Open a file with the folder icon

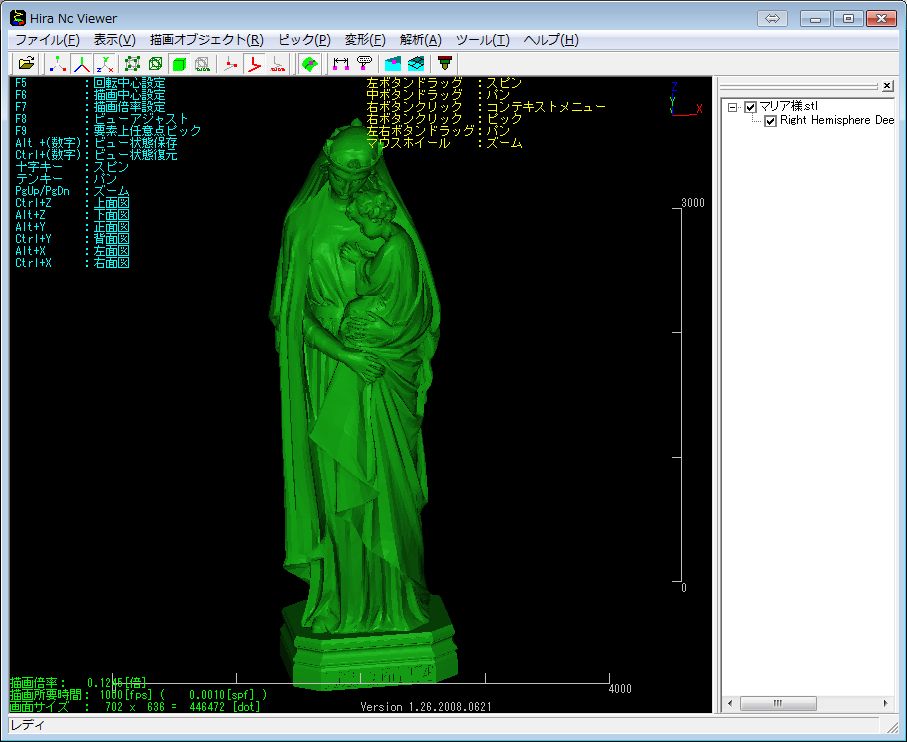[27, 64]
